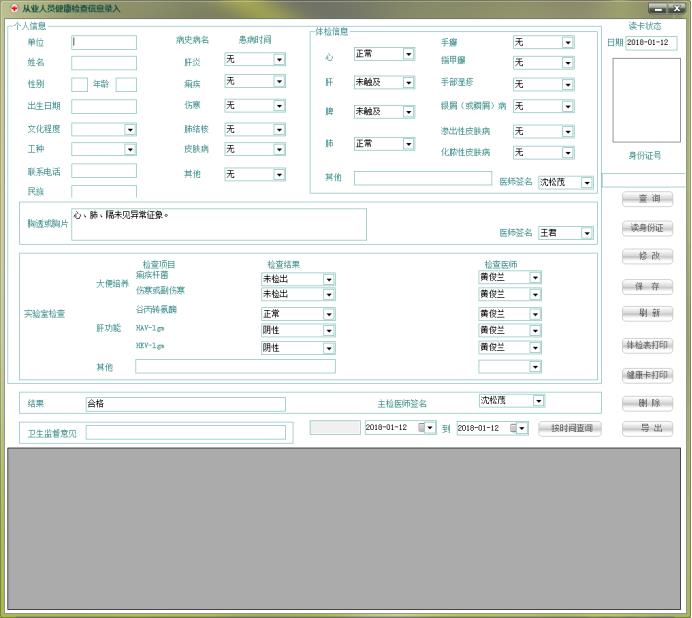Screen dimensions: 692x618
Task: Click the app icon in title bar
Action: [x=13, y=8]
